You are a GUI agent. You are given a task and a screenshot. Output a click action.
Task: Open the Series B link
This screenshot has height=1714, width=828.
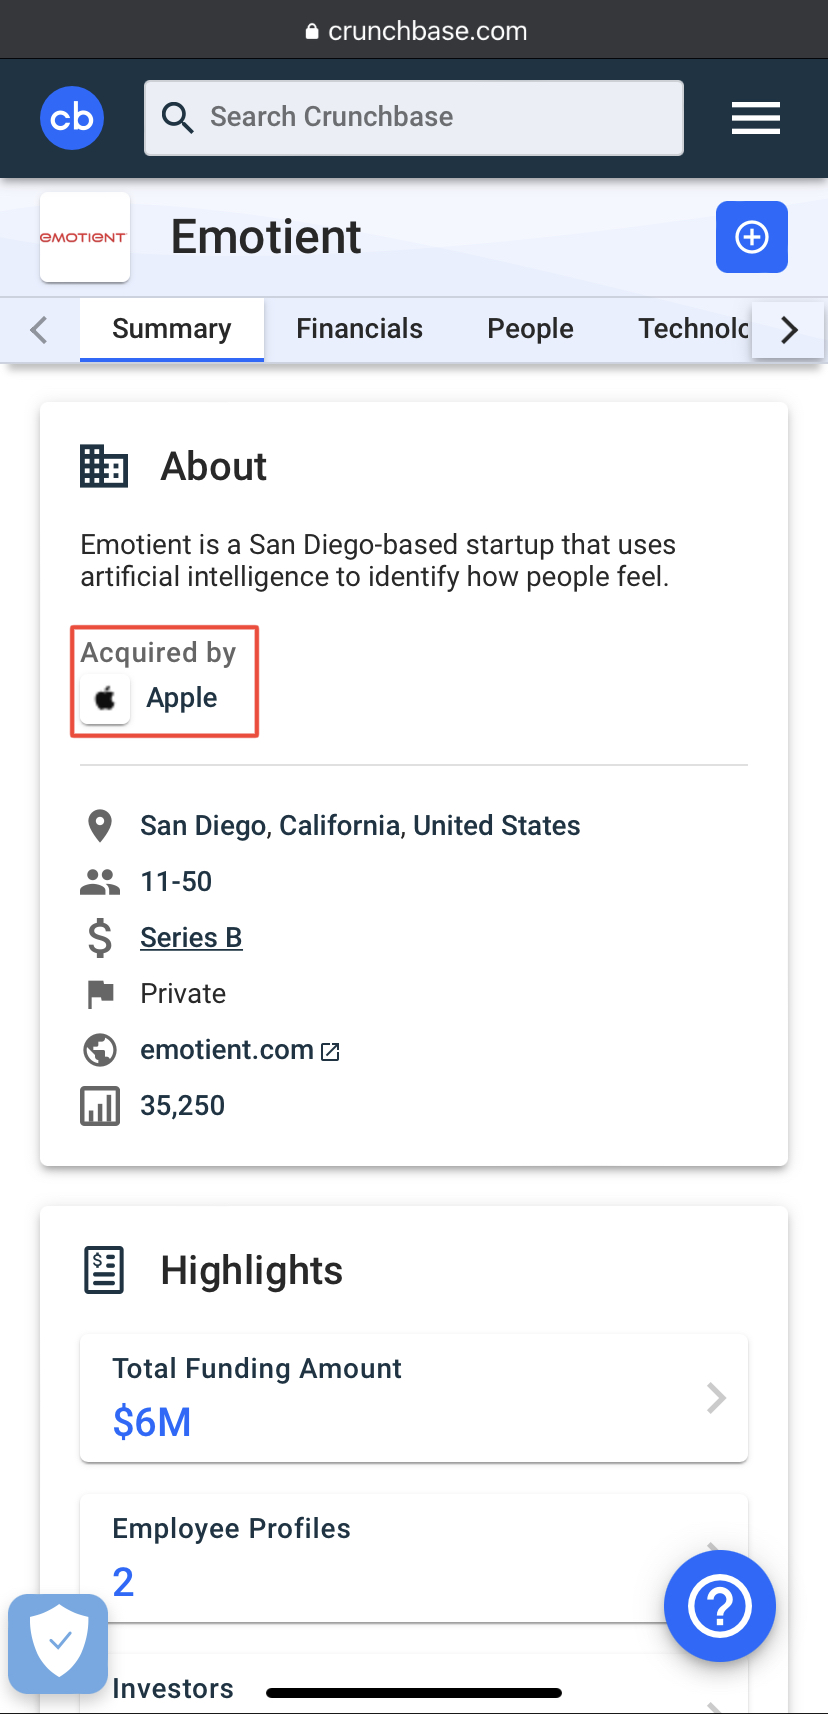[x=191, y=938]
